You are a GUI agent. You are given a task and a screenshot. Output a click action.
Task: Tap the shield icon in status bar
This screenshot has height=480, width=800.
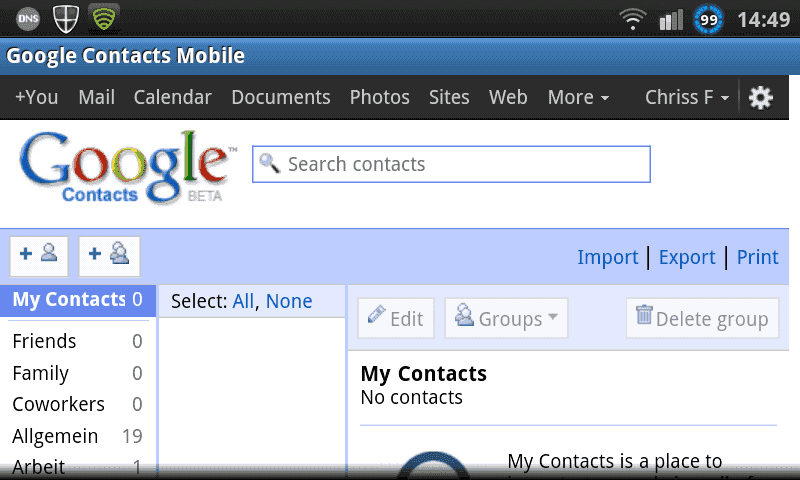(66, 19)
